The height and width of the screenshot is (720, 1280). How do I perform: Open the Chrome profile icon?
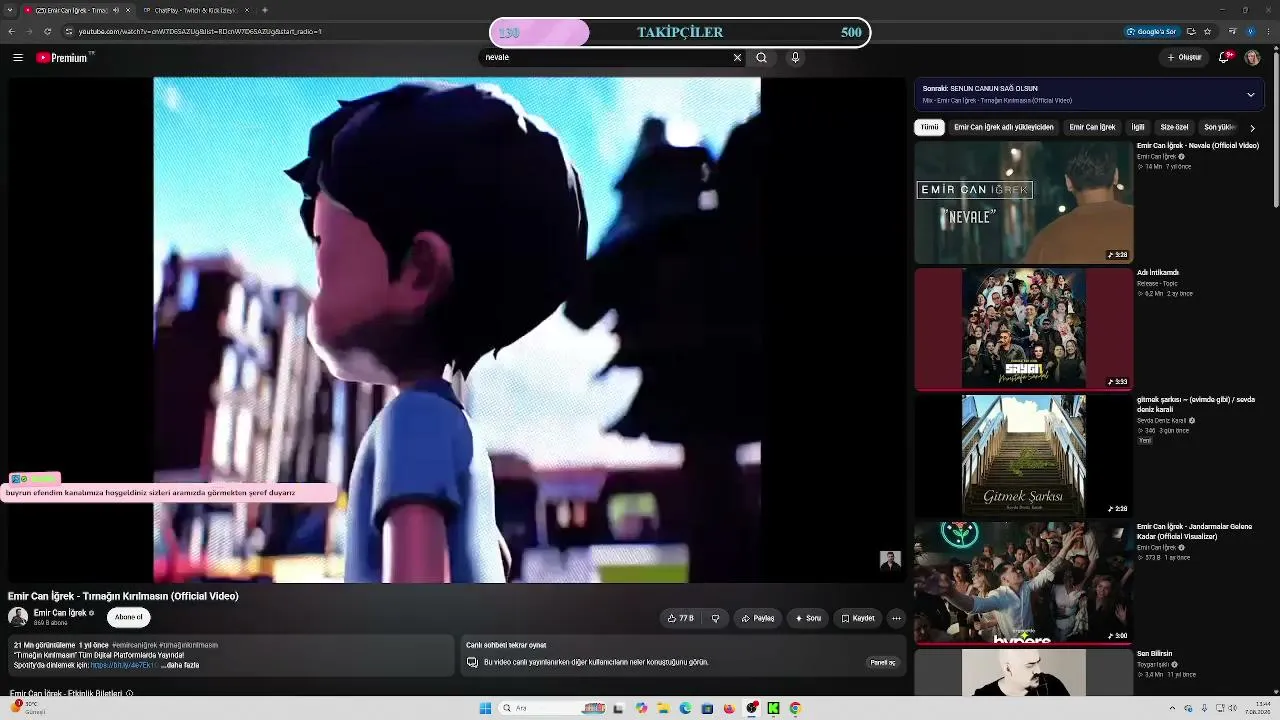(x=1251, y=31)
